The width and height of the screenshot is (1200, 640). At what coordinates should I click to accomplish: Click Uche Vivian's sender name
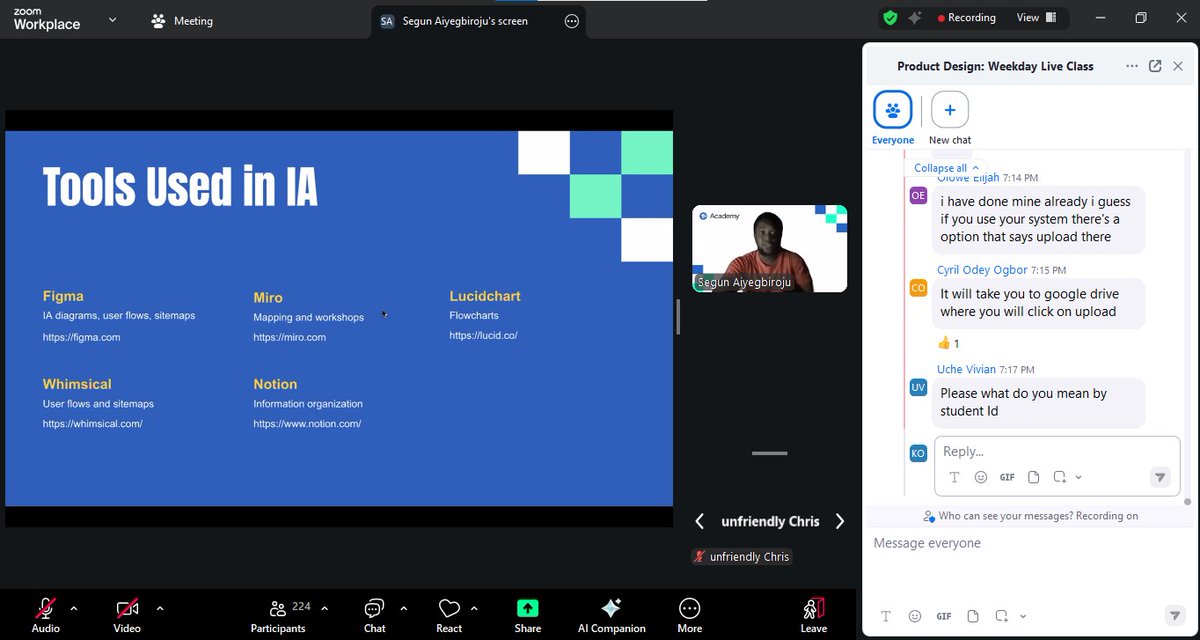click(964, 369)
